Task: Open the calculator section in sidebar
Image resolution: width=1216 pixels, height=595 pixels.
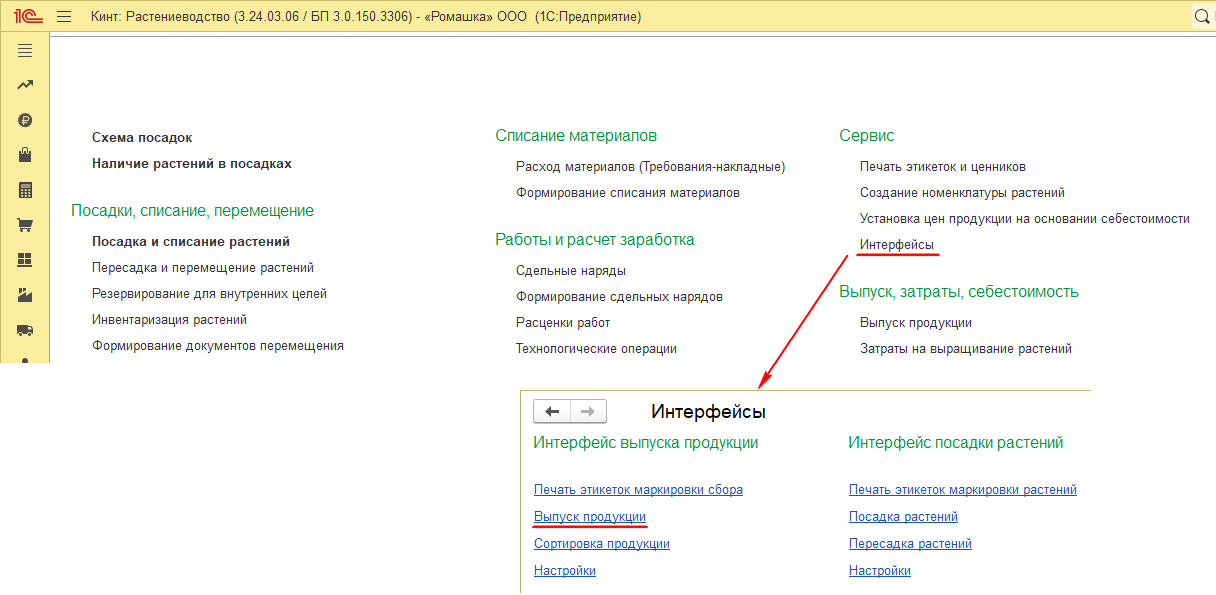Action: point(25,190)
